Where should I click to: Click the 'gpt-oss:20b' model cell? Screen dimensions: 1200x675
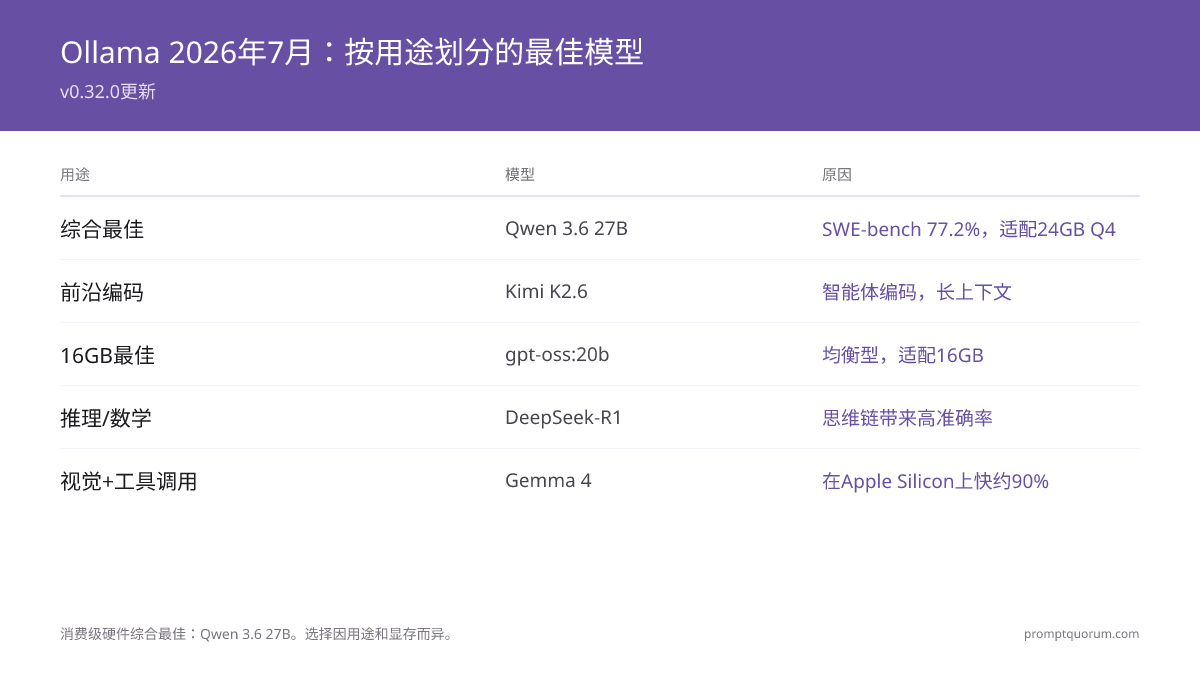pos(557,355)
